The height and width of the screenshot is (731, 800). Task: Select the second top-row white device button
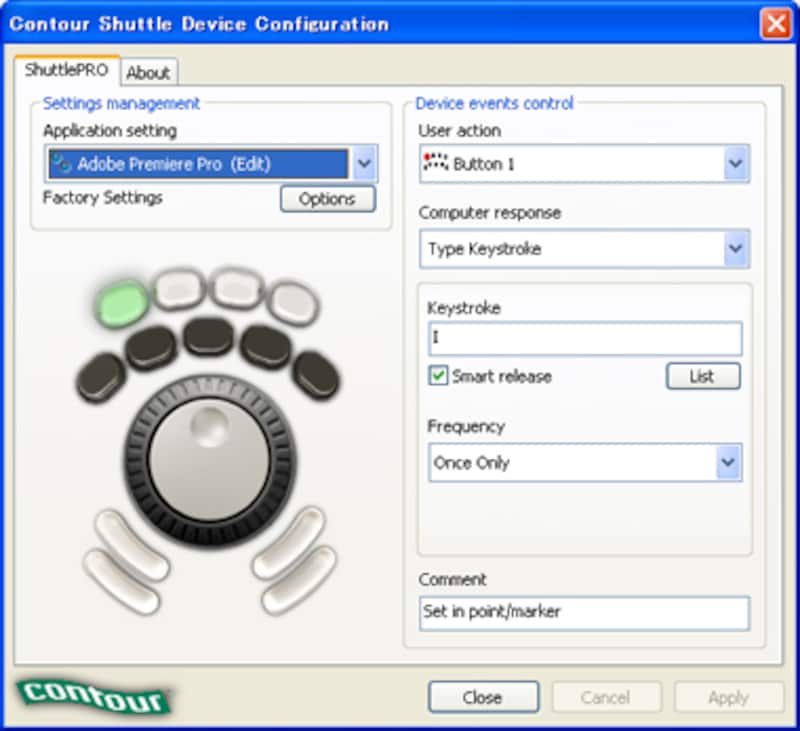pos(180,288)
